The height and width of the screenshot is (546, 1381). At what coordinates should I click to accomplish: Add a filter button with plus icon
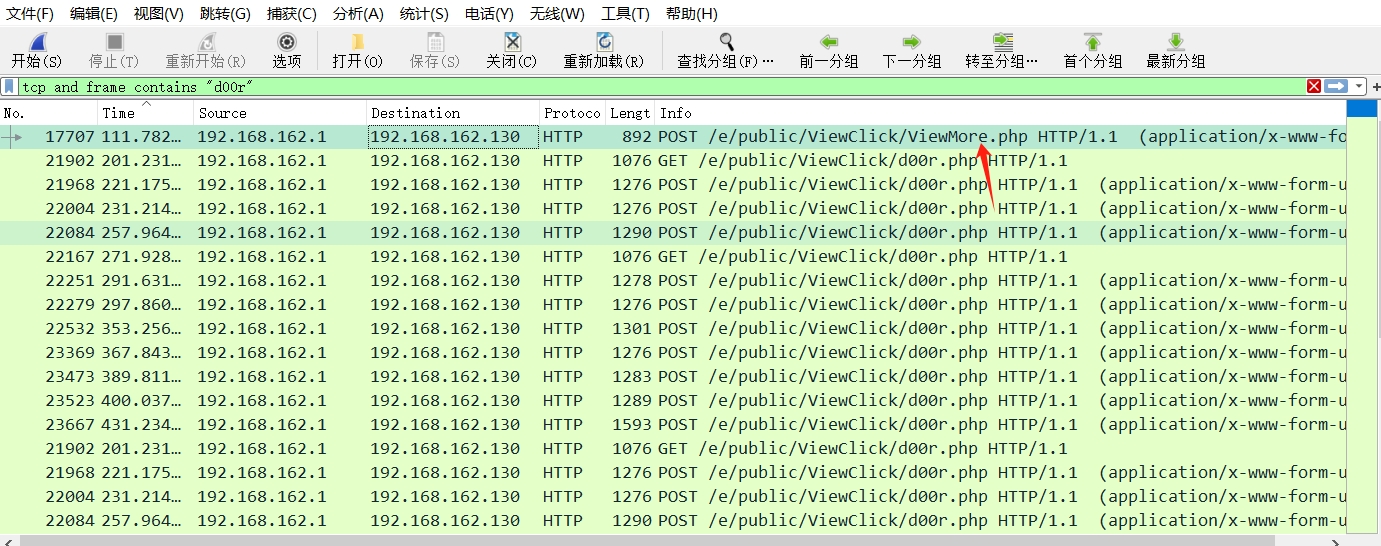1375,87
